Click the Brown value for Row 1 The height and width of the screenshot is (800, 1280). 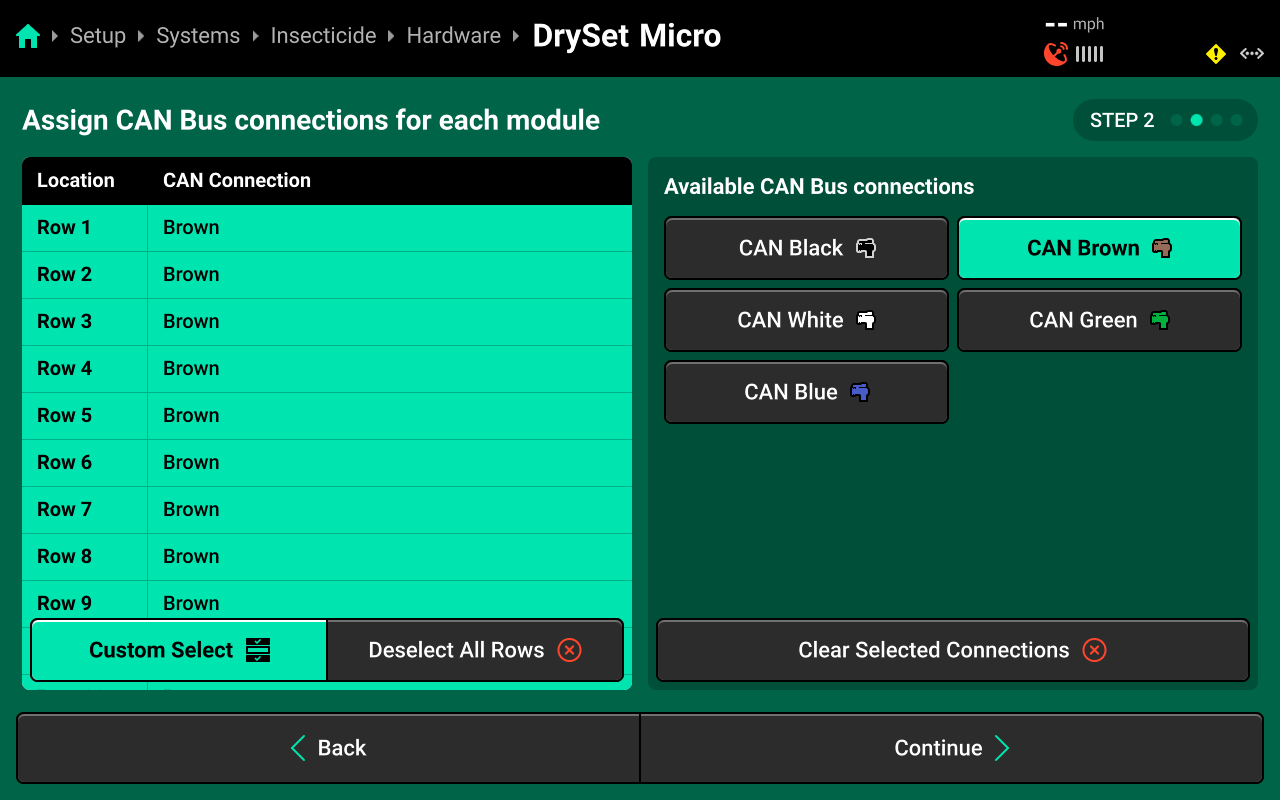point(191,228)
